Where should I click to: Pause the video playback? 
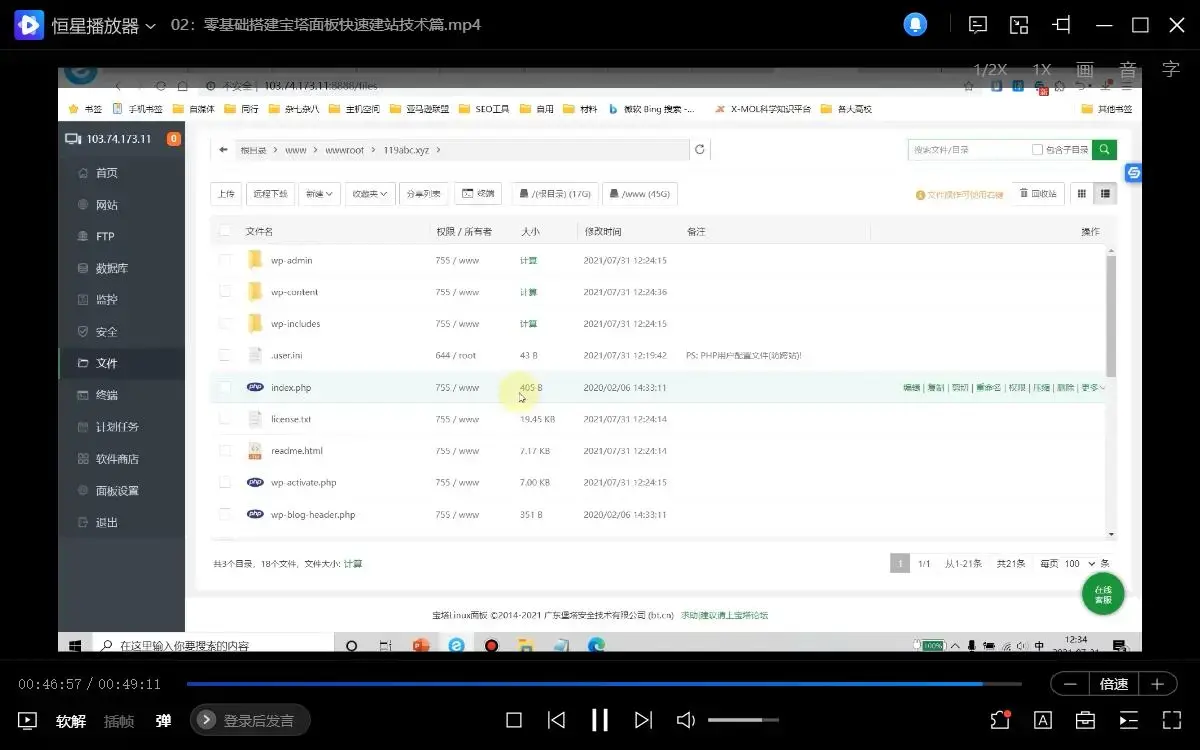pyautogui.click(x=600, y=720)
